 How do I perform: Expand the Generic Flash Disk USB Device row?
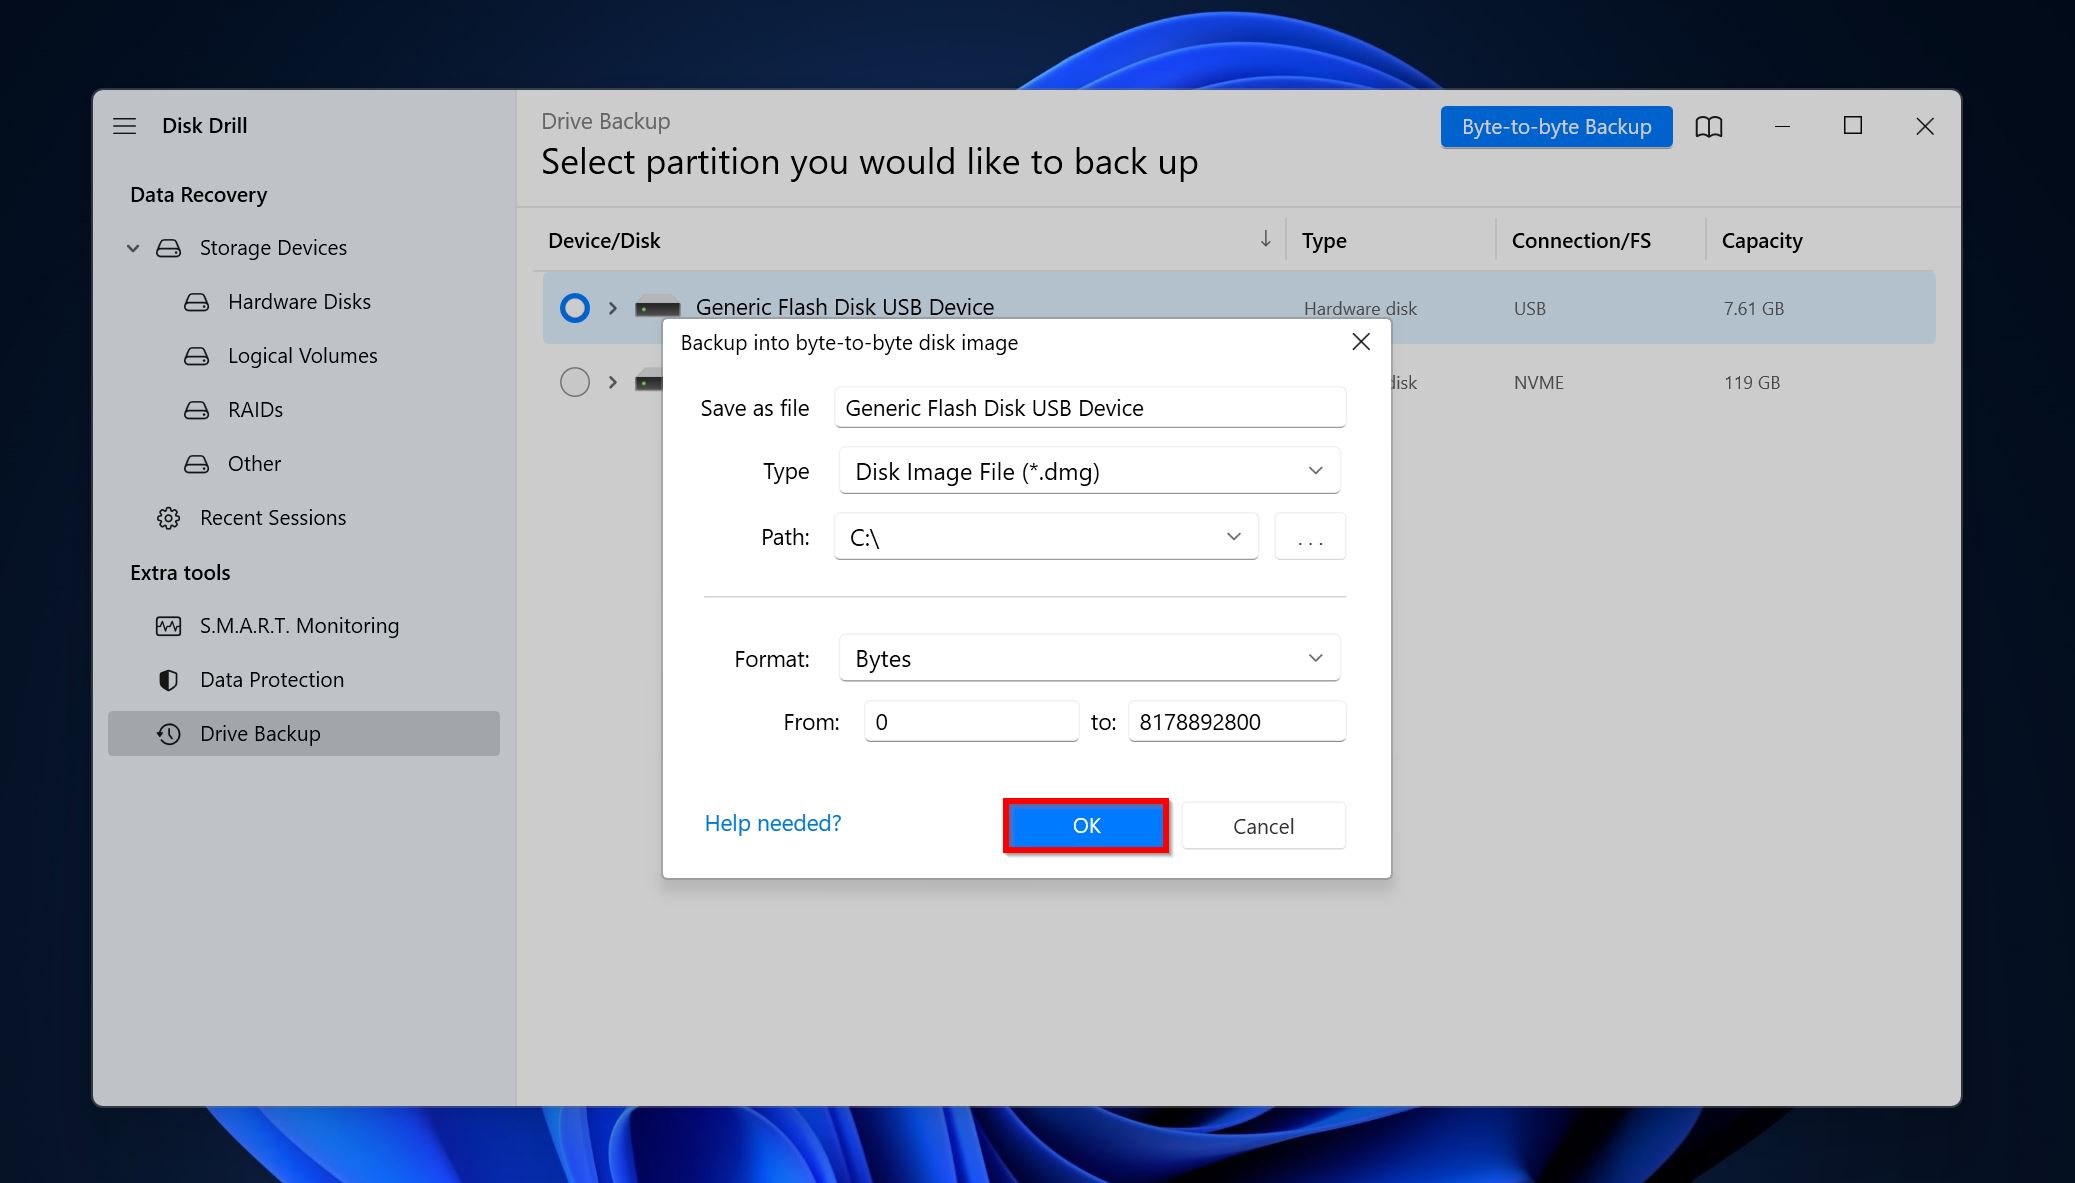[x=613, y=306]
